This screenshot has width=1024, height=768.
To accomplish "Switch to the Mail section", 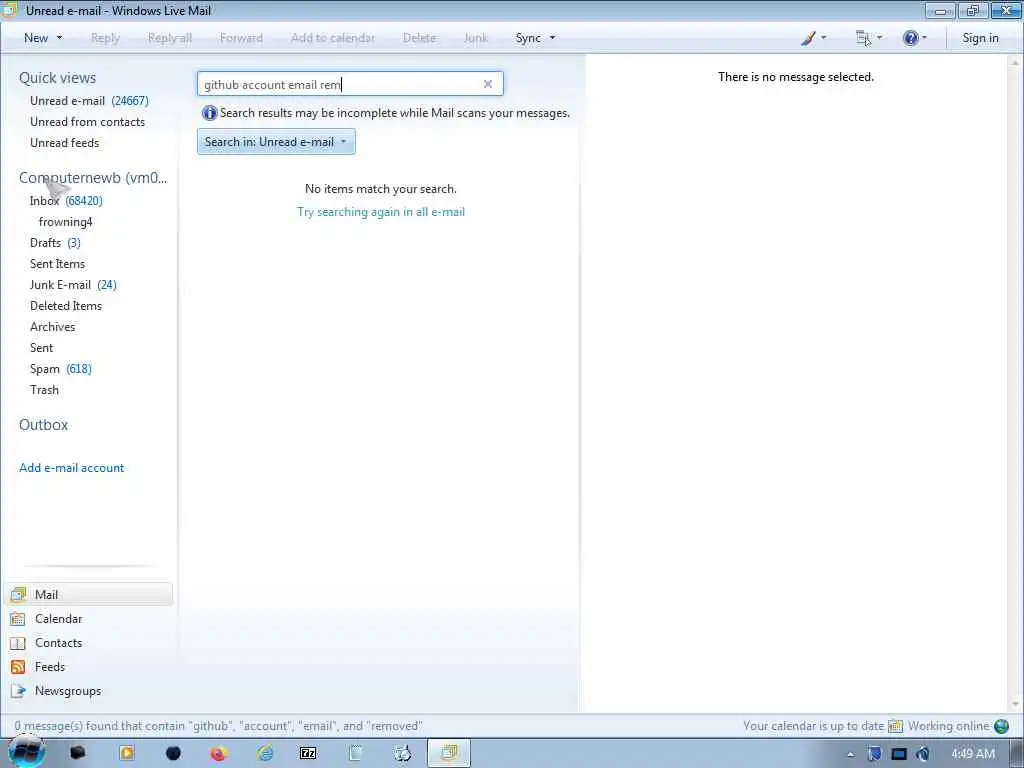I will point(89,594).
